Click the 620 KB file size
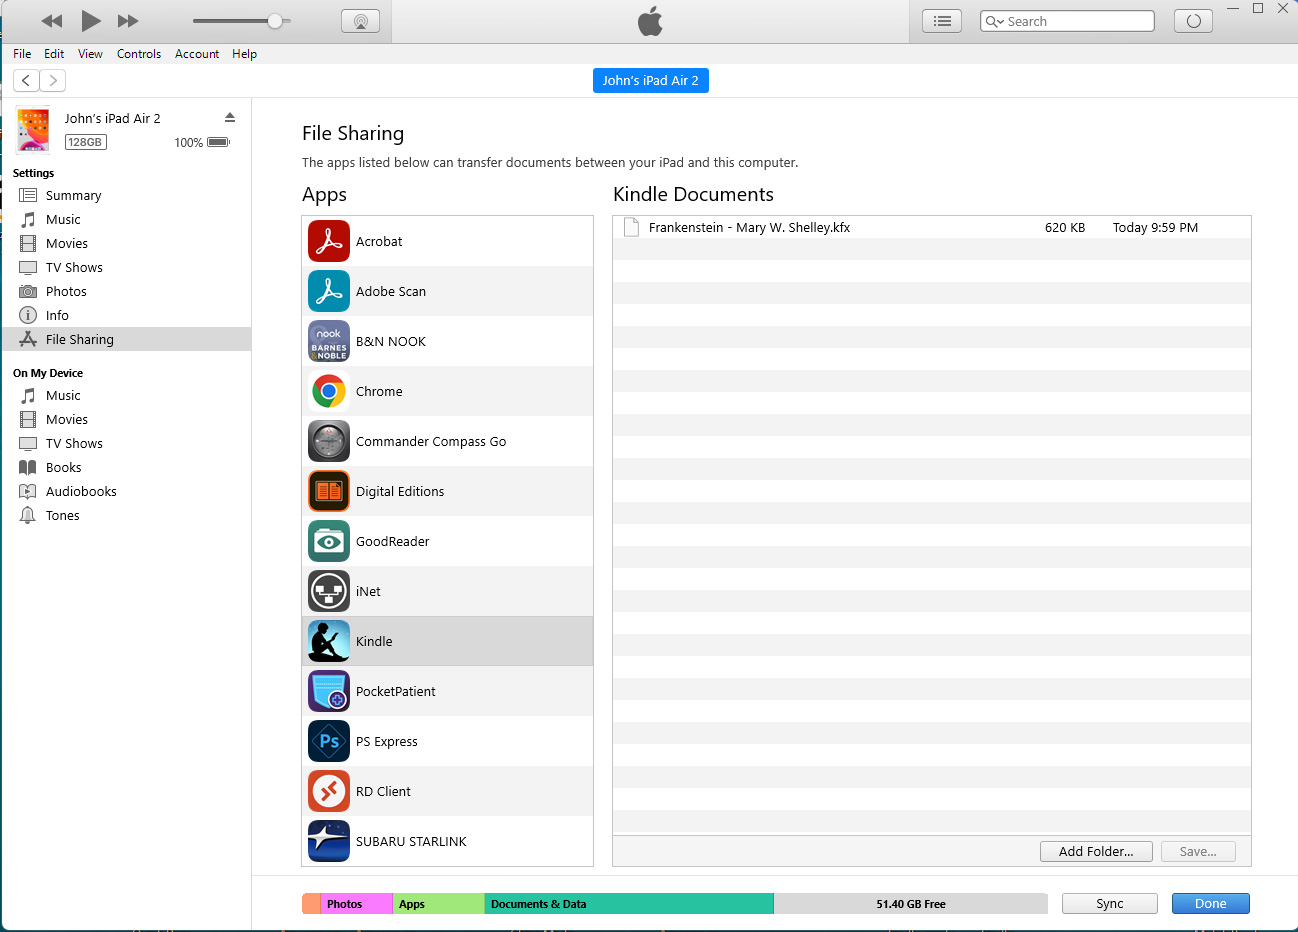This screenshot has width=1298, height=932. click(x=1065, y=227)
